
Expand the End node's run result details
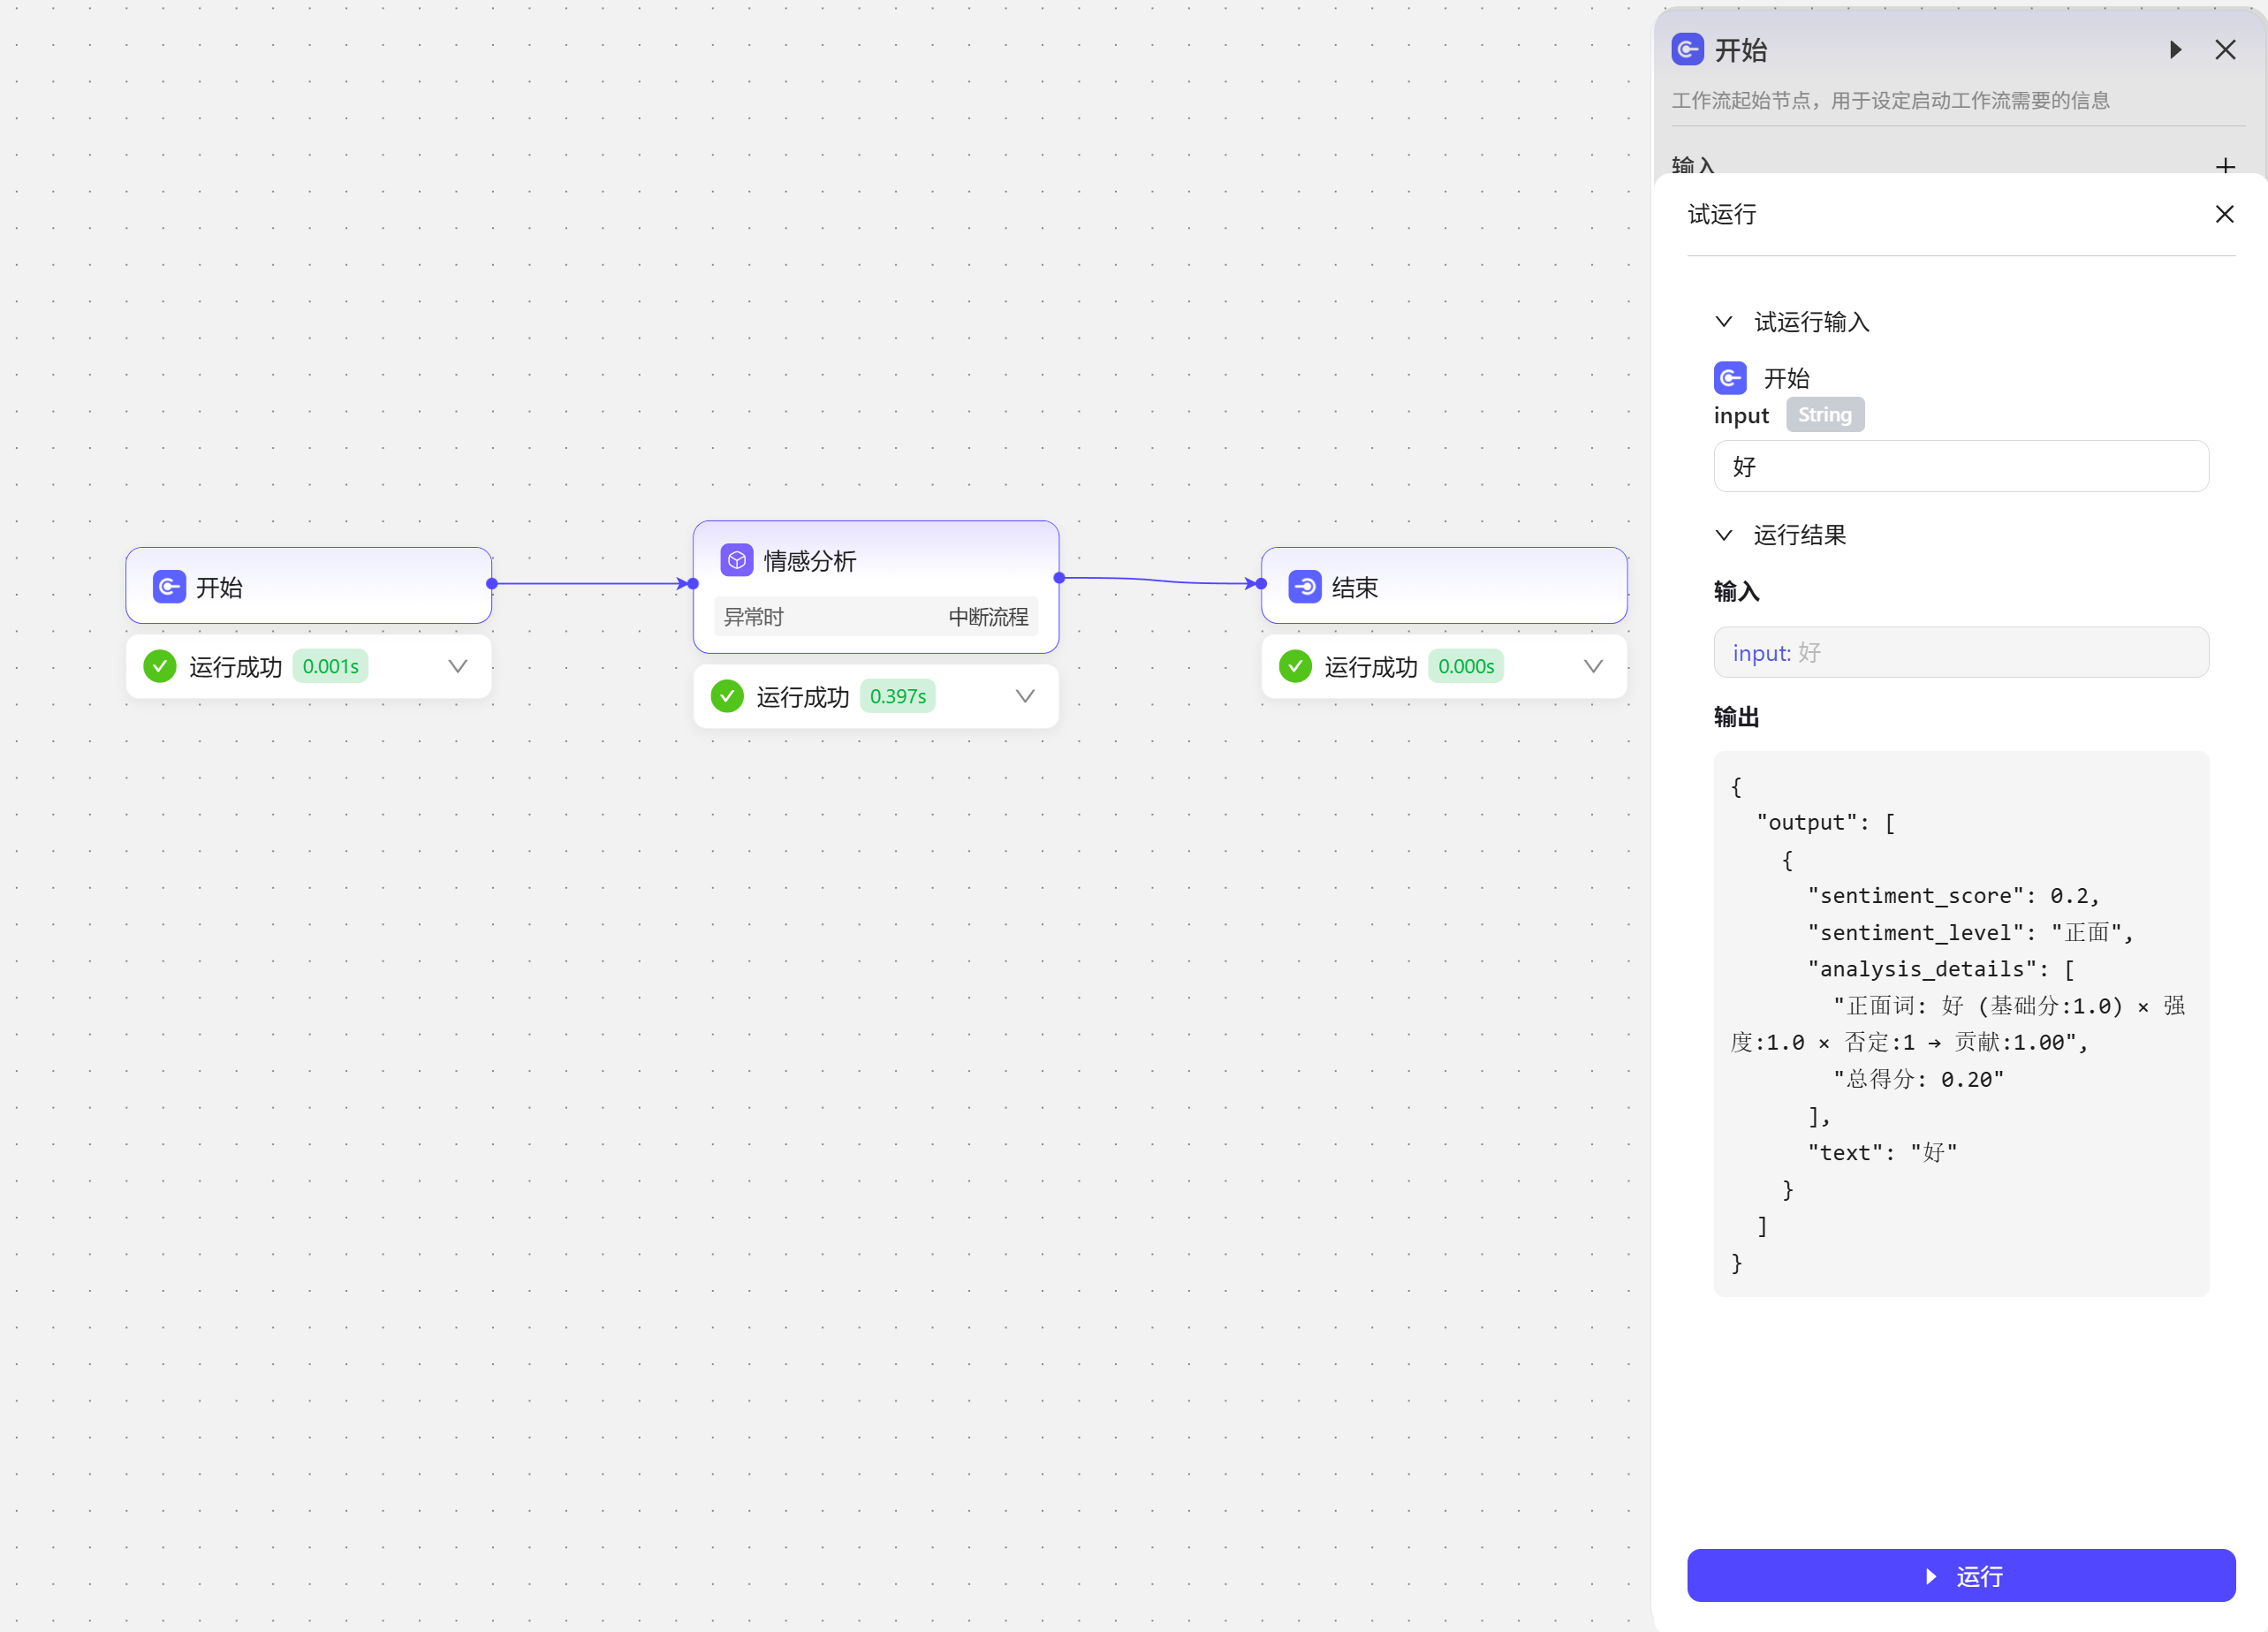1593,666
